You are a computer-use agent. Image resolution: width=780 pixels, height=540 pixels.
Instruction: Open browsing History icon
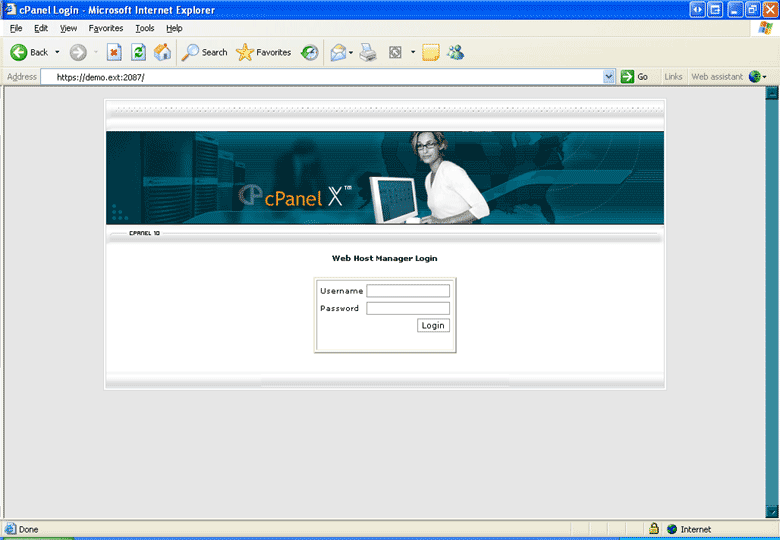[x=309, y=52]
